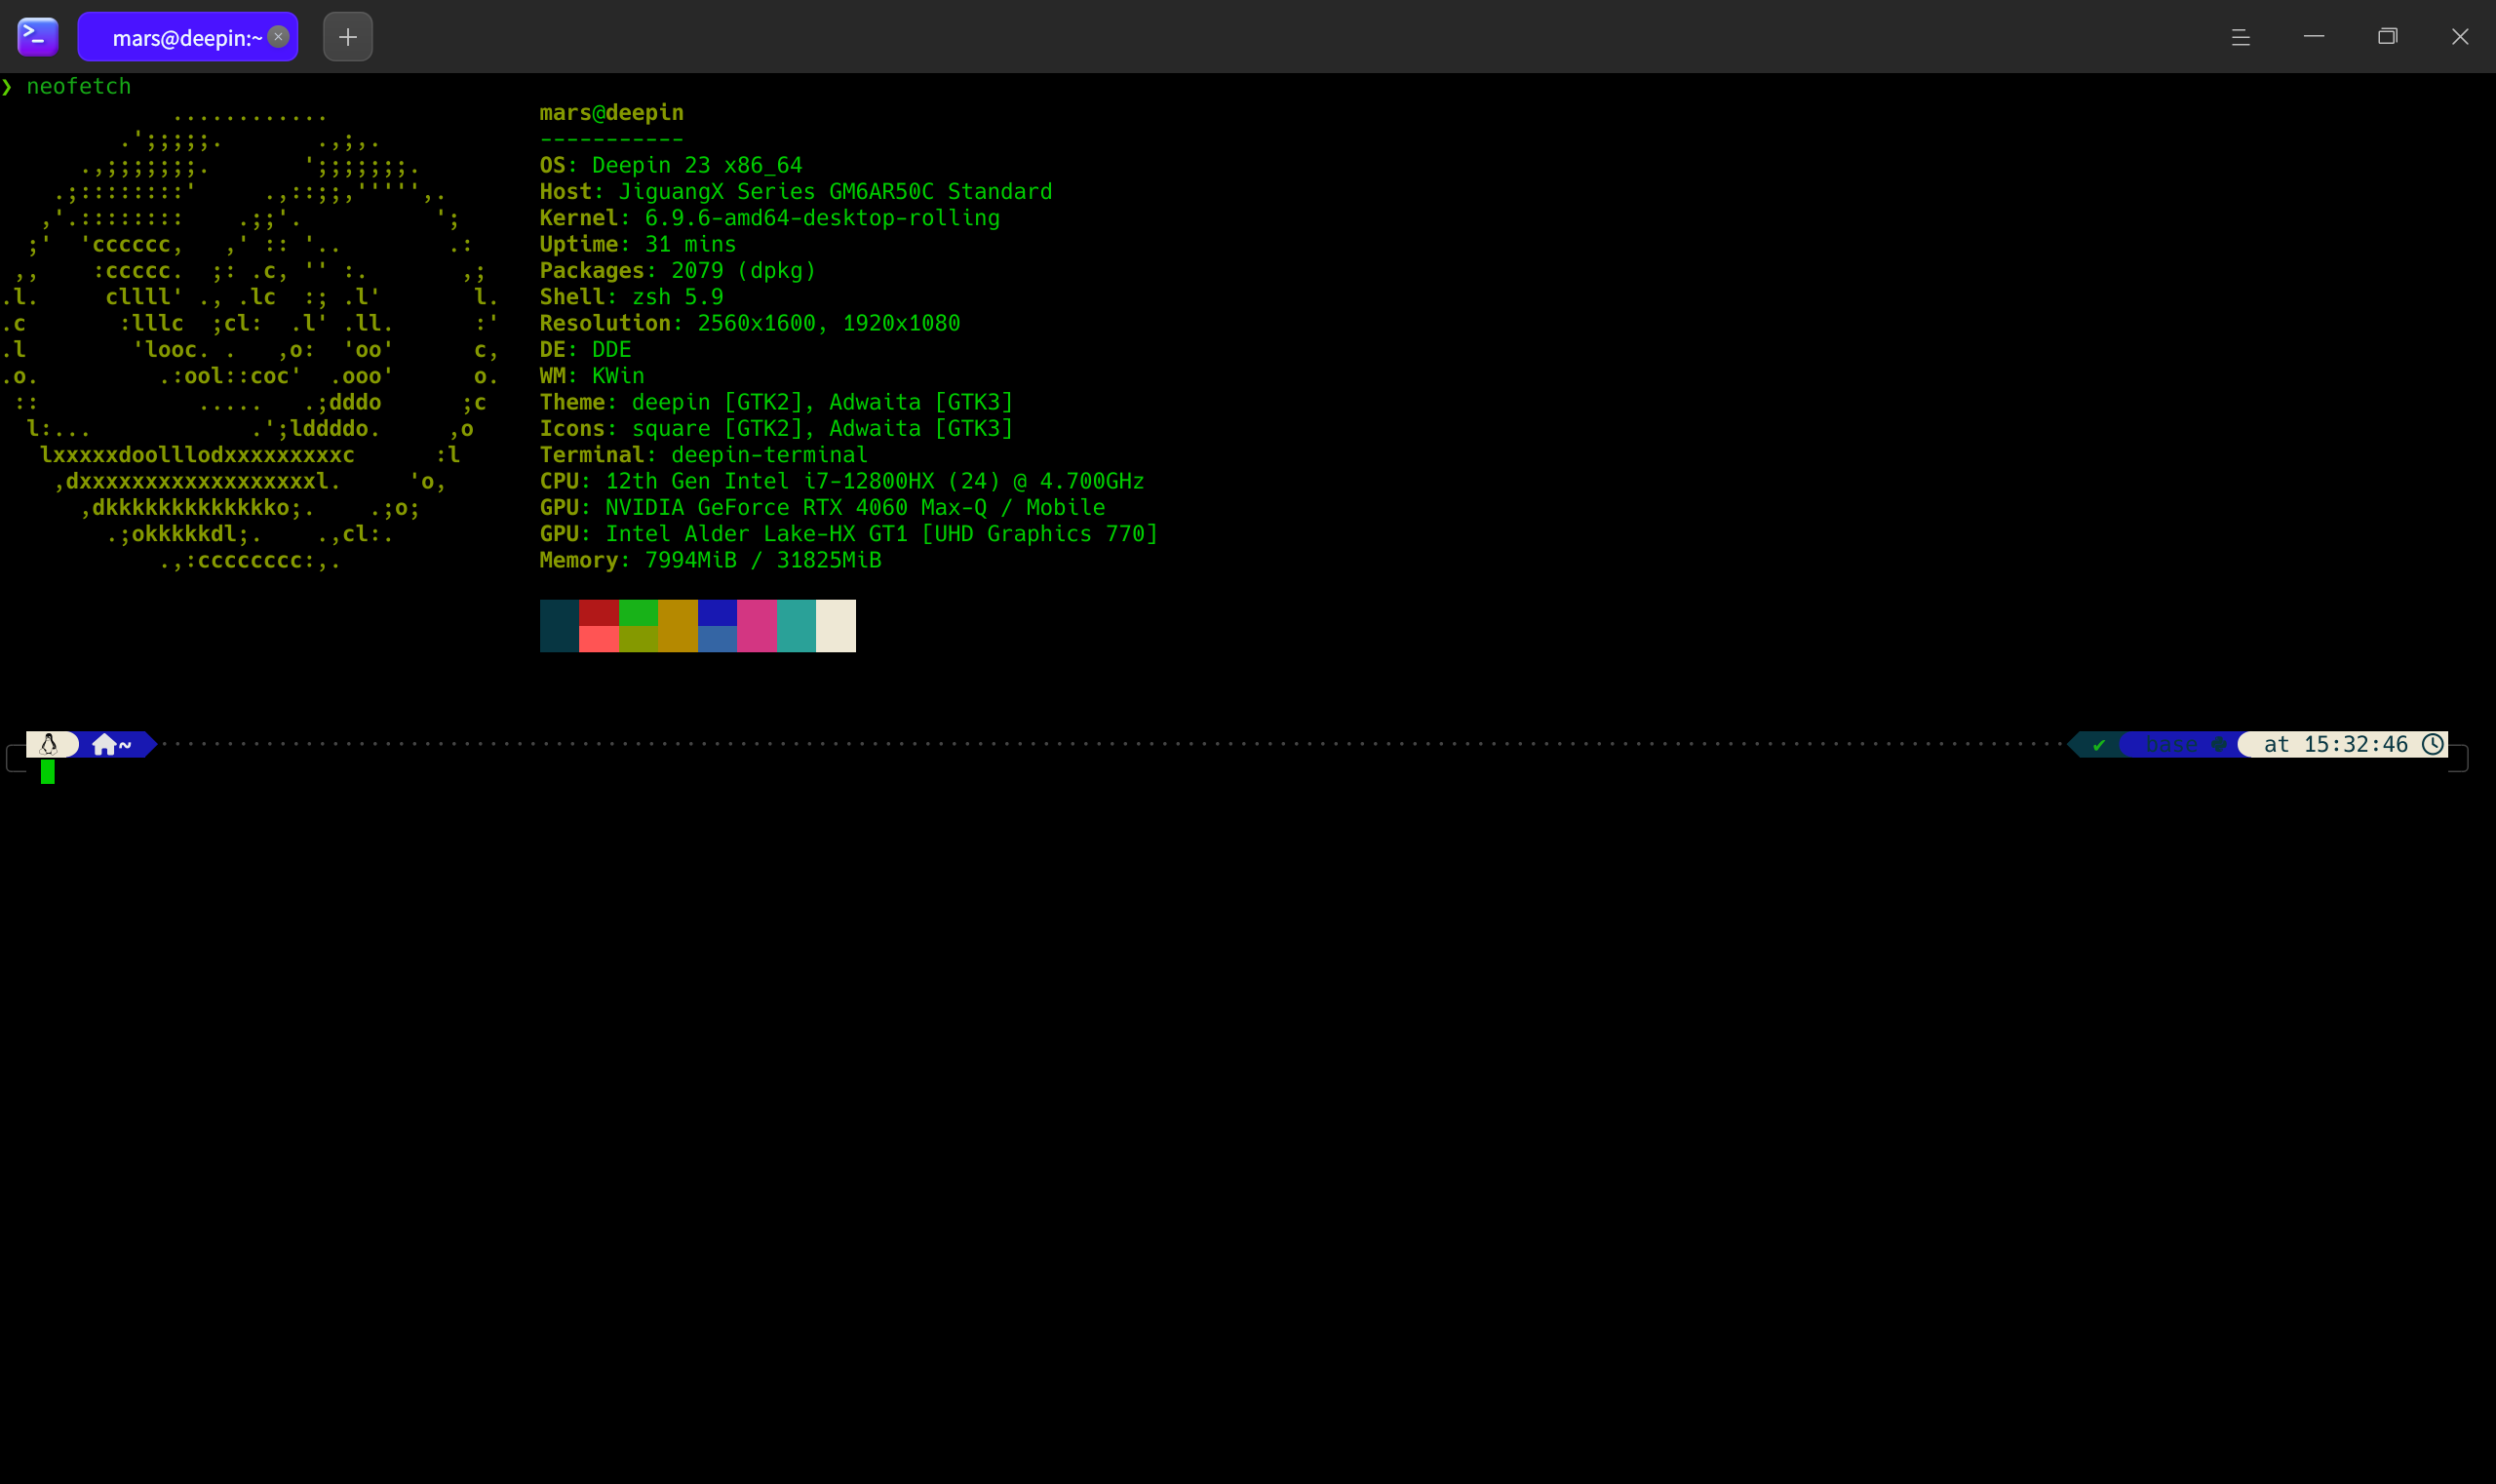Click the cream white color block
This screenshot has width=2496, height=1484.
click(x=836, y=626)
